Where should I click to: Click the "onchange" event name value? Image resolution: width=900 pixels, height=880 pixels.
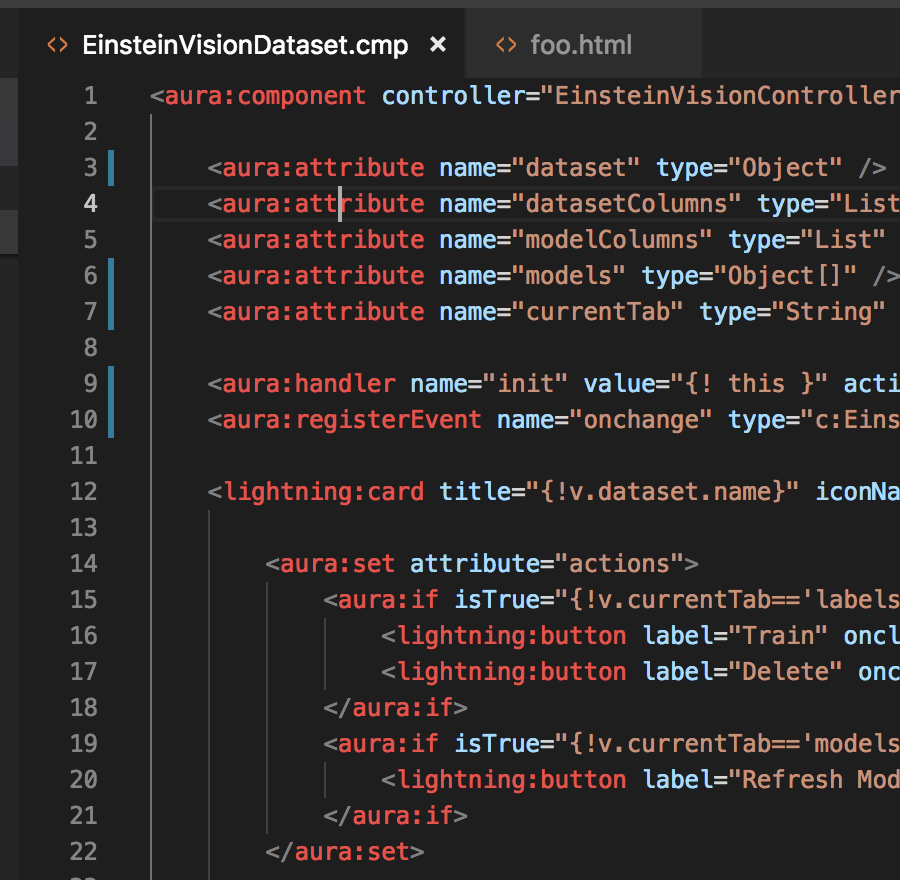pos(641,419)
